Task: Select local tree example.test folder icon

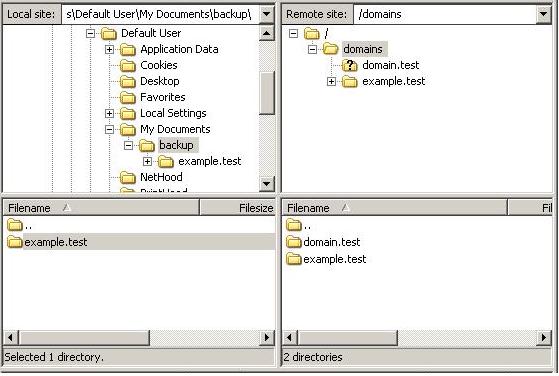Action: (166, 161)
